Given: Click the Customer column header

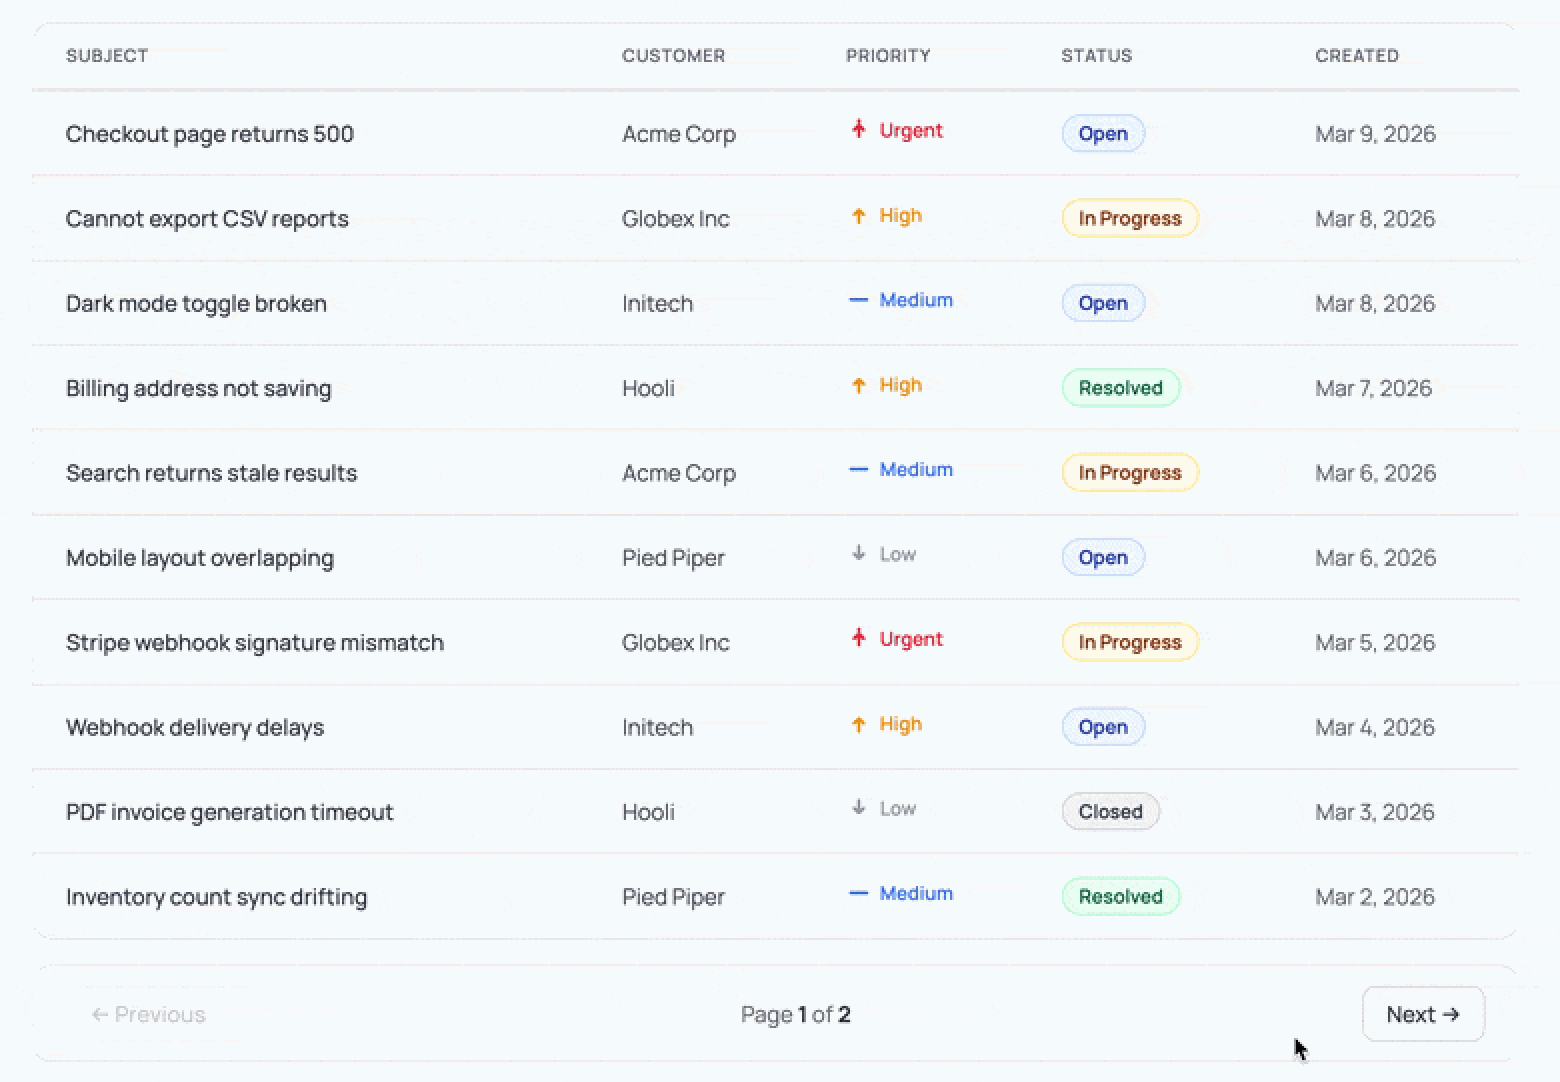Looking at the screenshot, I should (x=674, y=56).
